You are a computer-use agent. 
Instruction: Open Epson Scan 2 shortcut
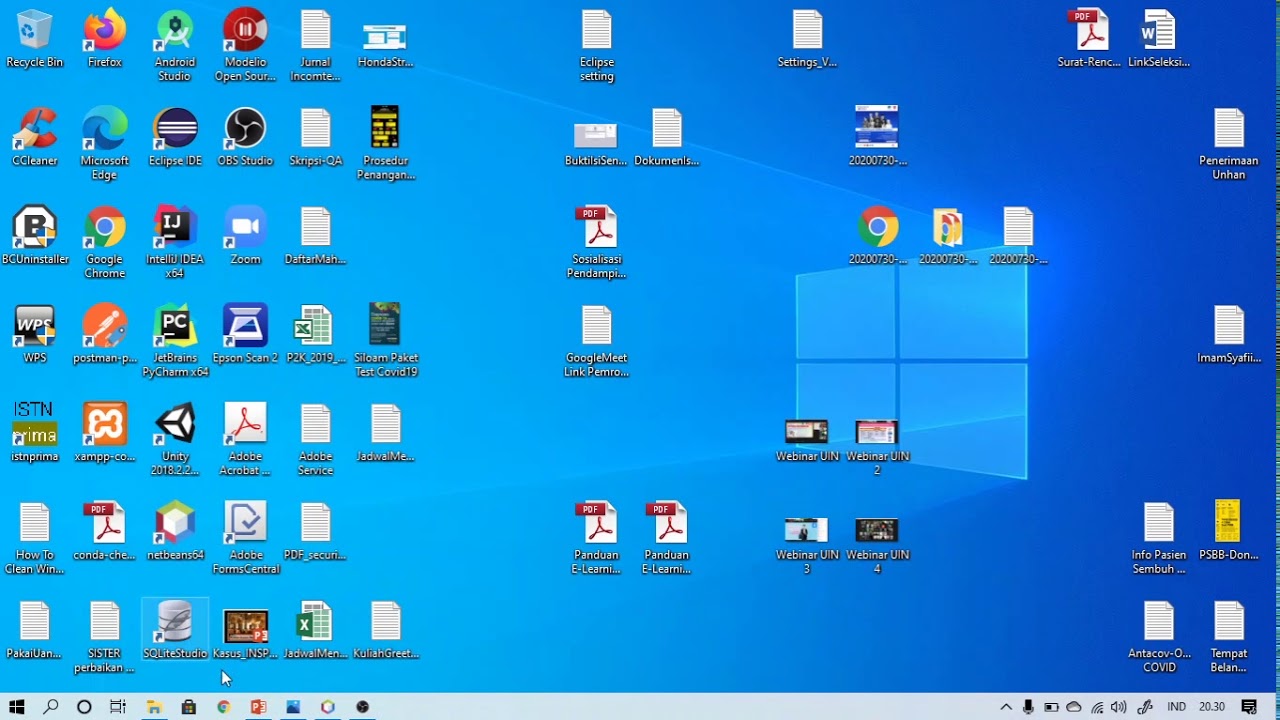click(x=245, y=335)
